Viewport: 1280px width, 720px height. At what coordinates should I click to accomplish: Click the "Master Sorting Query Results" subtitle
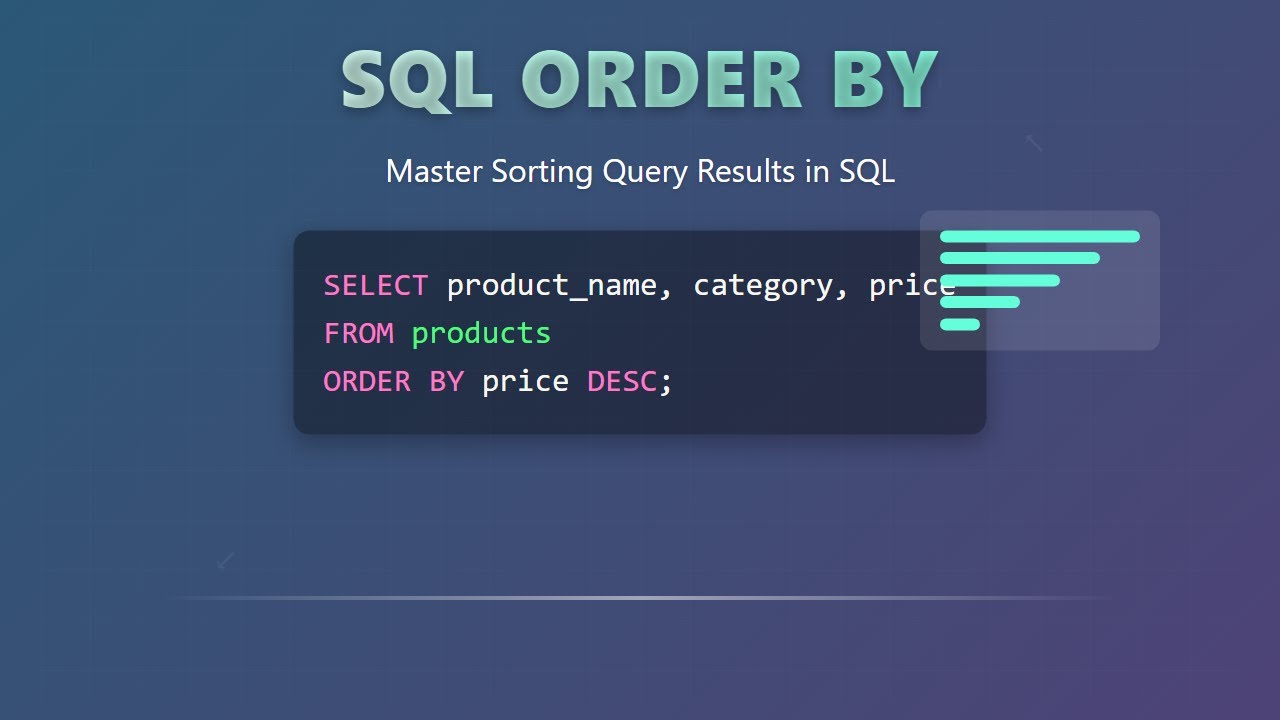coord(640,171)
